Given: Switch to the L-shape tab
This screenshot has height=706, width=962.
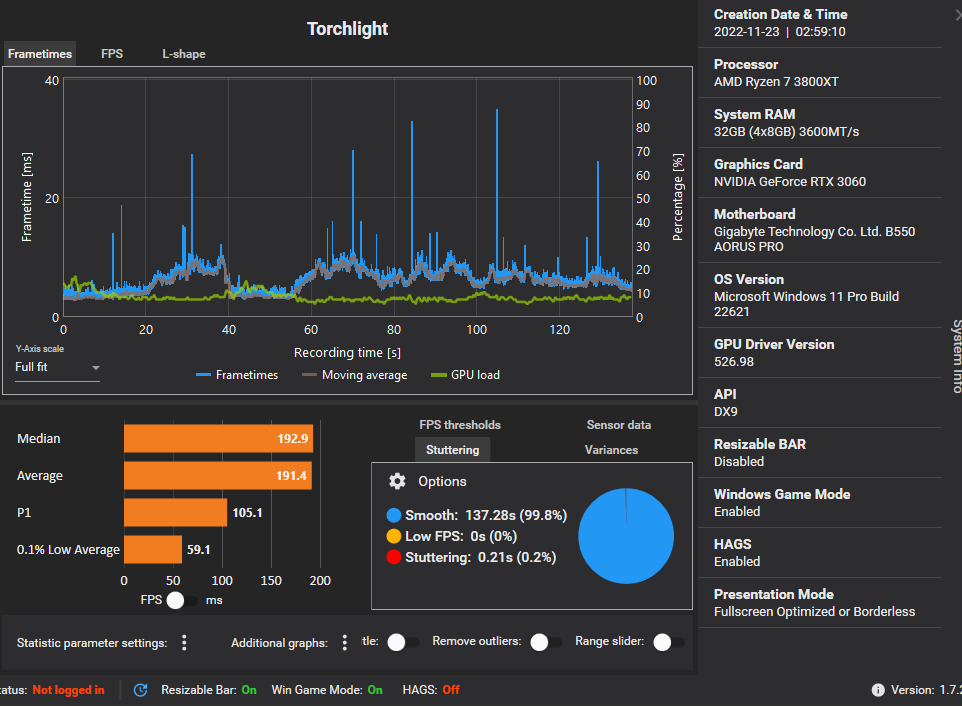Looking at the screenshot, I should 183,54.
